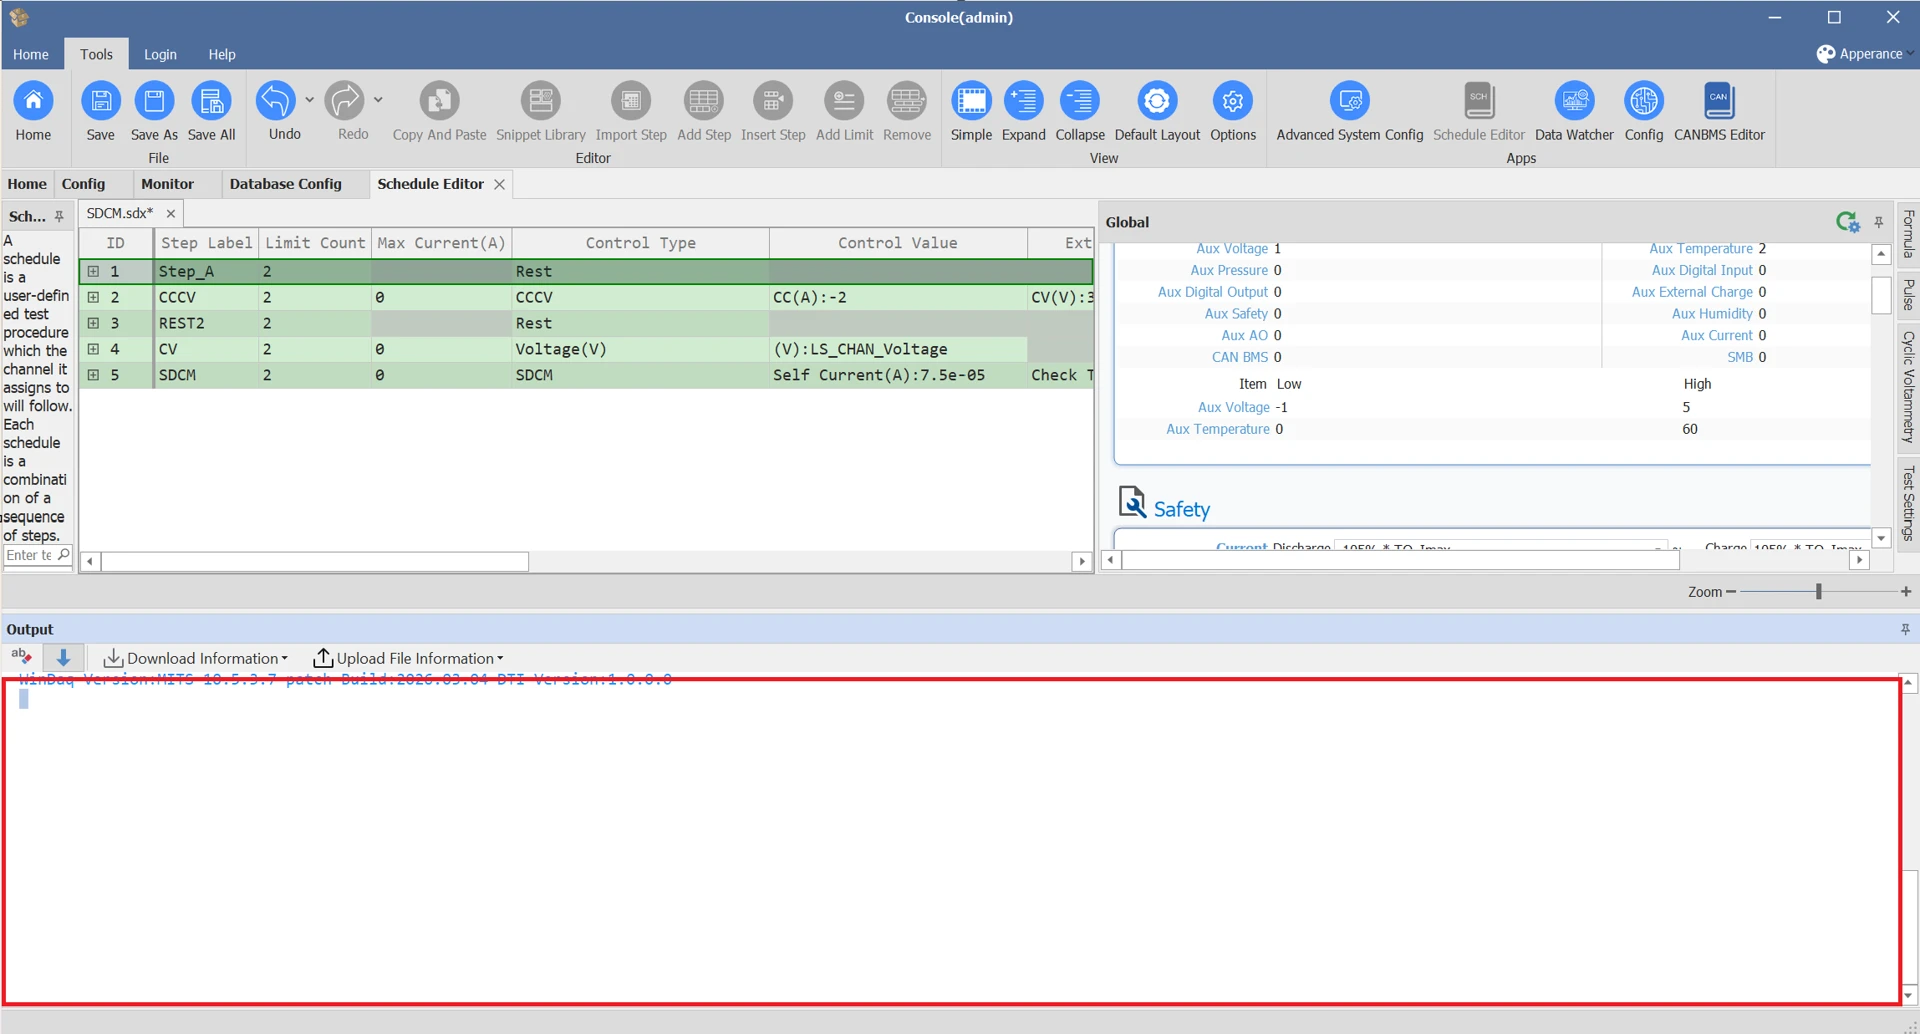
Task: Open the Redo history dropdown arrow
Action: [378, 100]
